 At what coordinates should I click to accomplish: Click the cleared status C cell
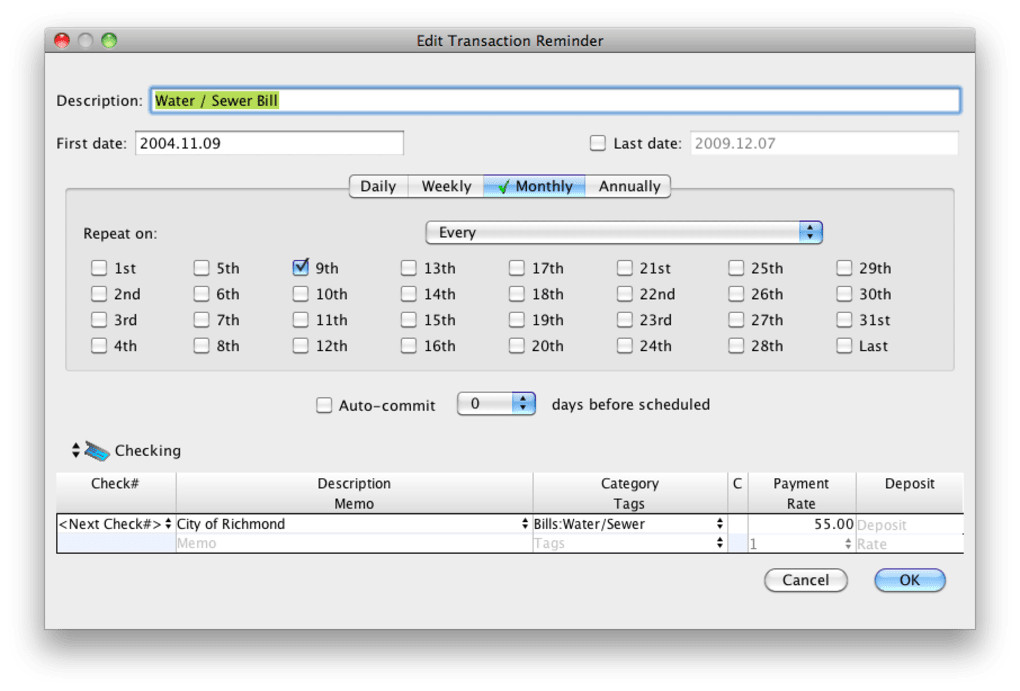point(738,524)
